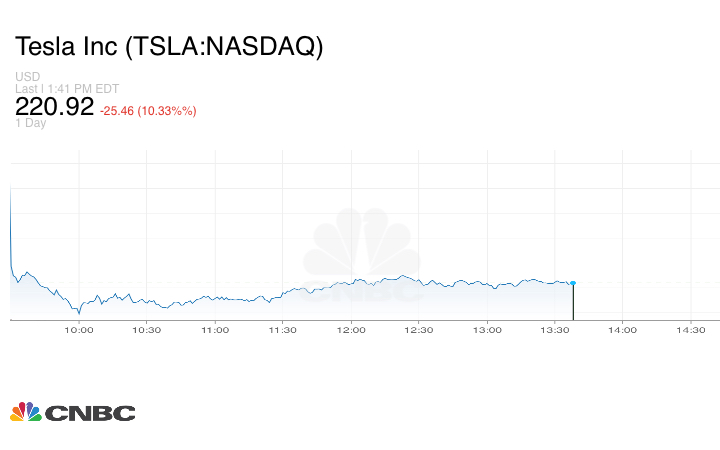Click the CNBC watermark in chart center

click(362, 257)
